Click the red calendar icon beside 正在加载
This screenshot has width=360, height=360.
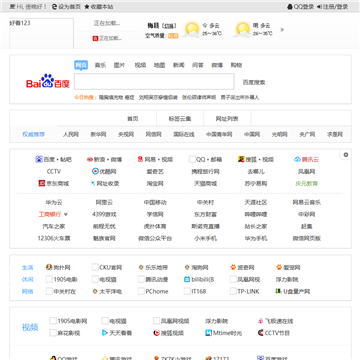tap(95, 39)
